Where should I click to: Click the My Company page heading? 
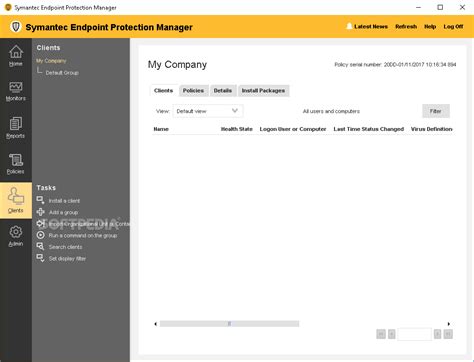pos(177,65)
